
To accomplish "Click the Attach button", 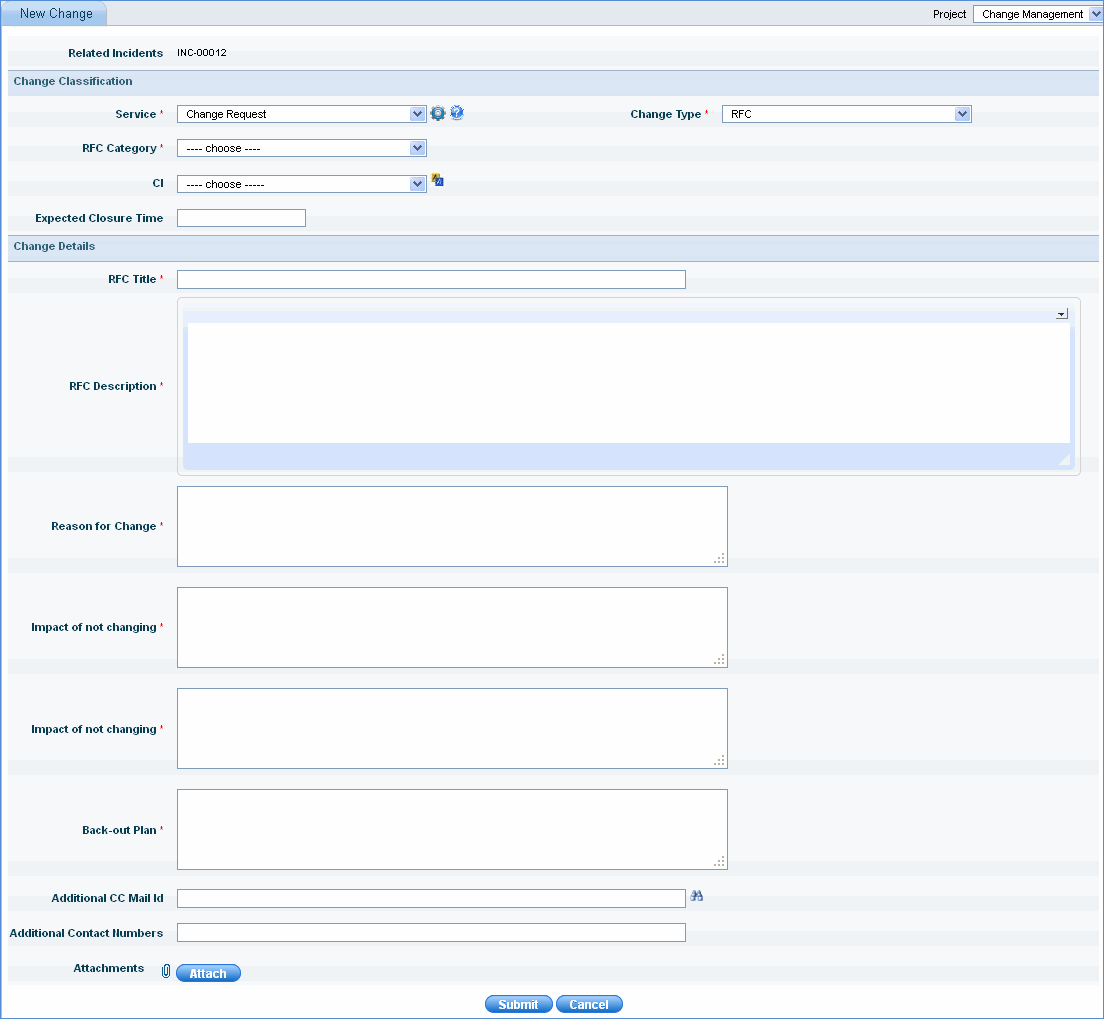I will click(208, 973).
